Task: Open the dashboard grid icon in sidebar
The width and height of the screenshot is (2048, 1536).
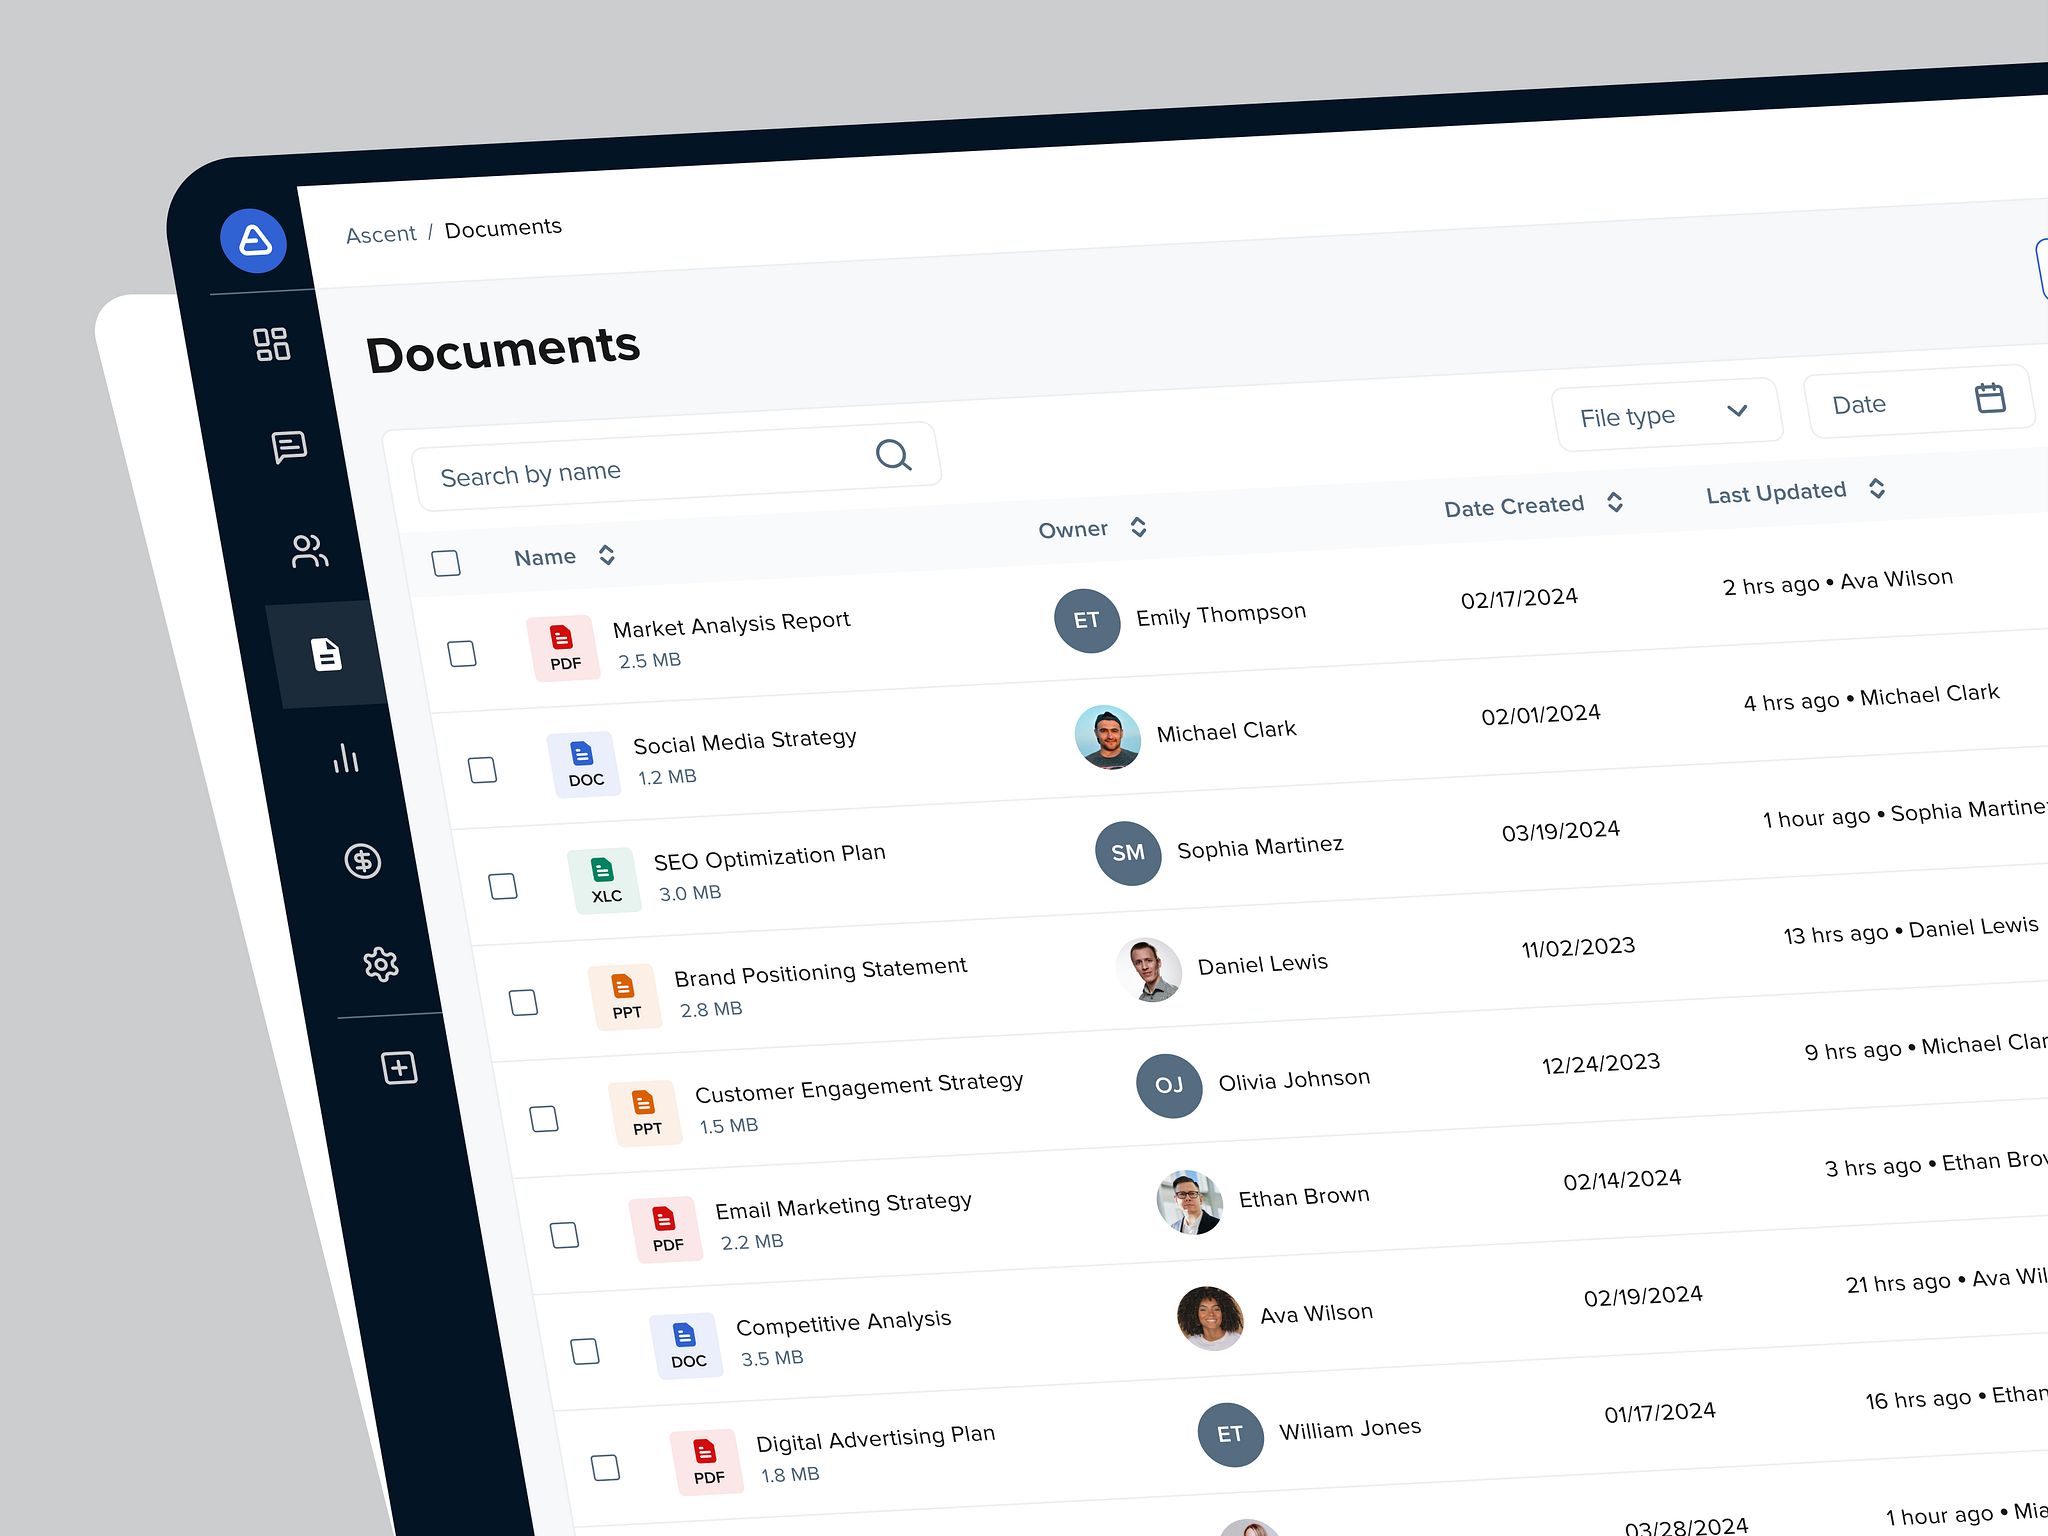Action: click(271, 345)
